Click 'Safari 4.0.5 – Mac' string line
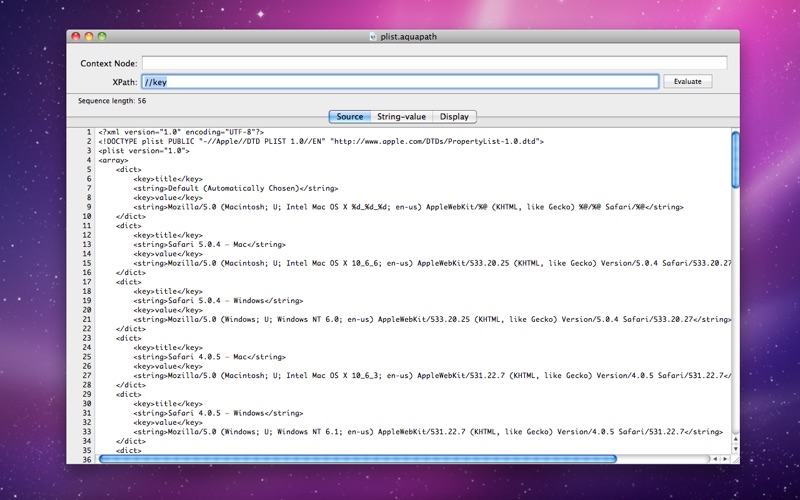Image resolution: width=800 pixels, height=500 pixels. click(210, 357)
